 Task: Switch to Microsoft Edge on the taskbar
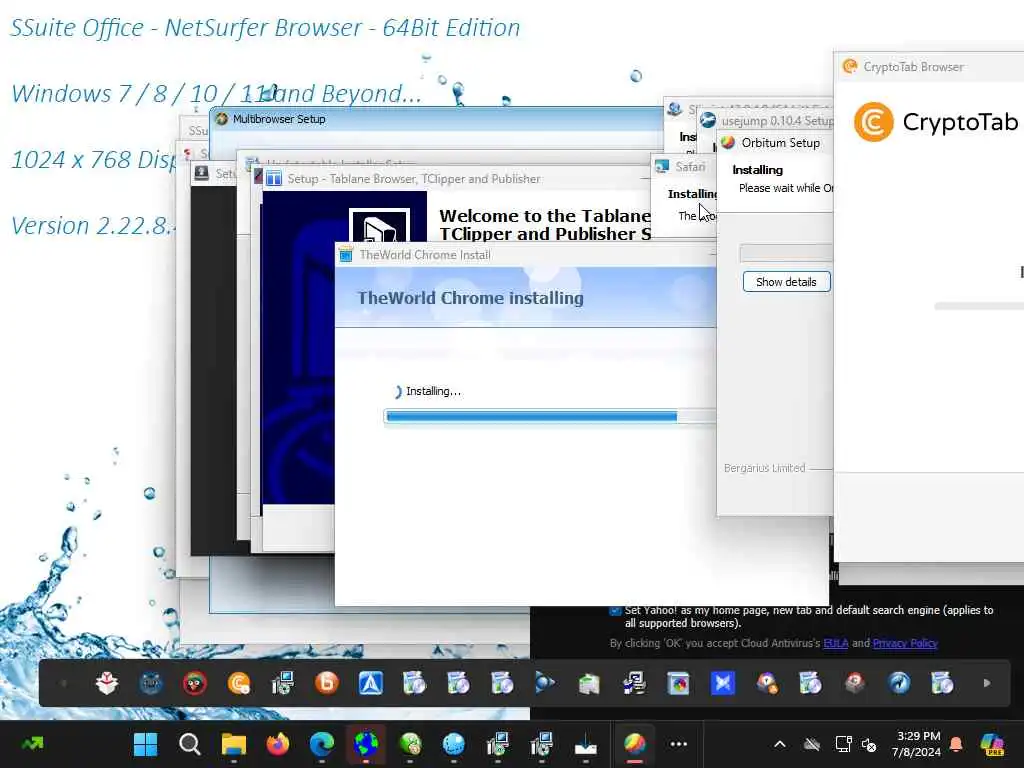[x=322, y=744]
